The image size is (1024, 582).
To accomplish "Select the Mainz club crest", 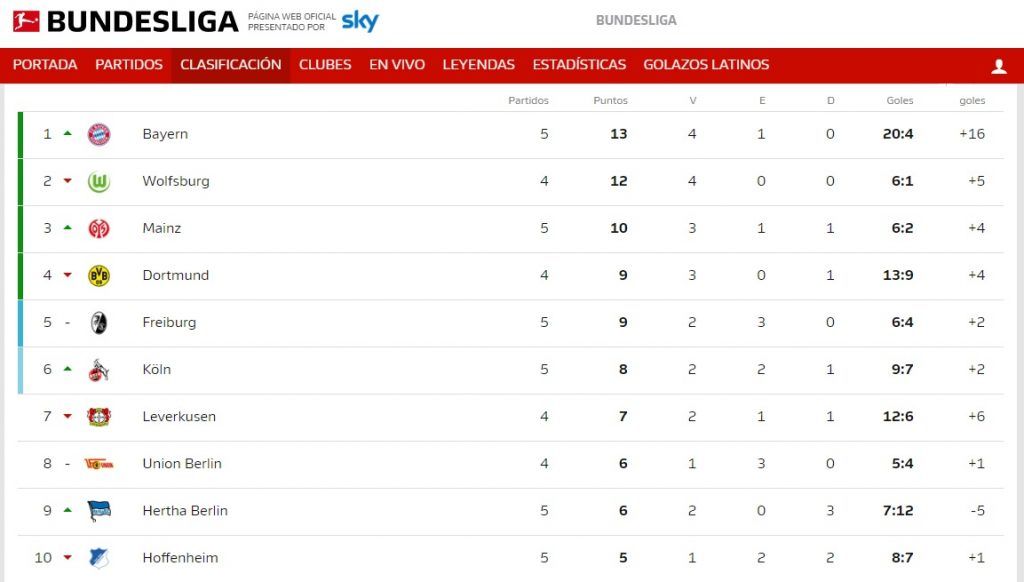I will (x=99, y=229).
